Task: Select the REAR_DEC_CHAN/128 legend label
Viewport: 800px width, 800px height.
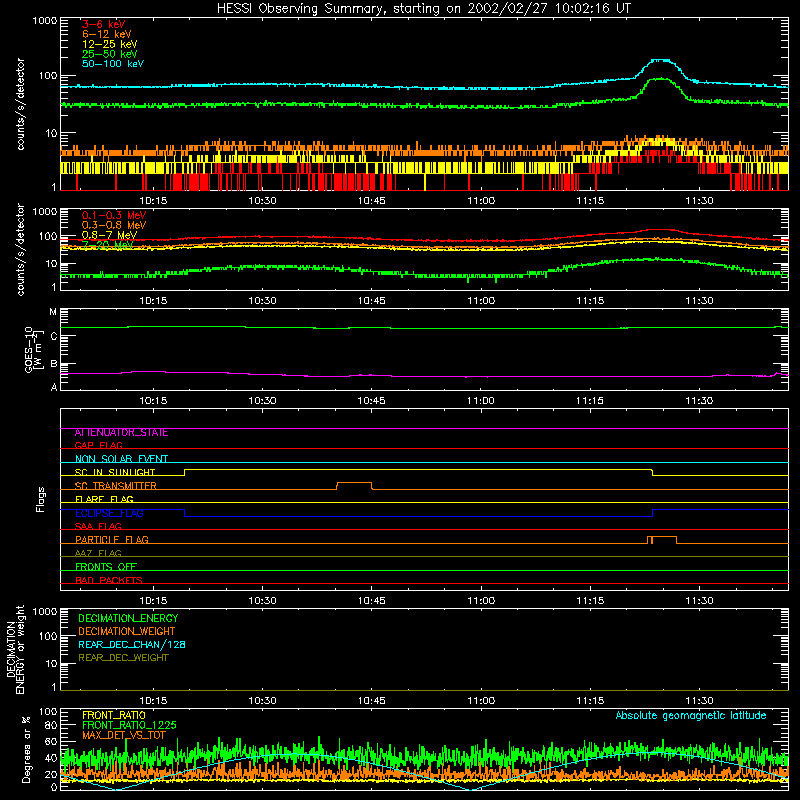Action: (x=132, y=644)
